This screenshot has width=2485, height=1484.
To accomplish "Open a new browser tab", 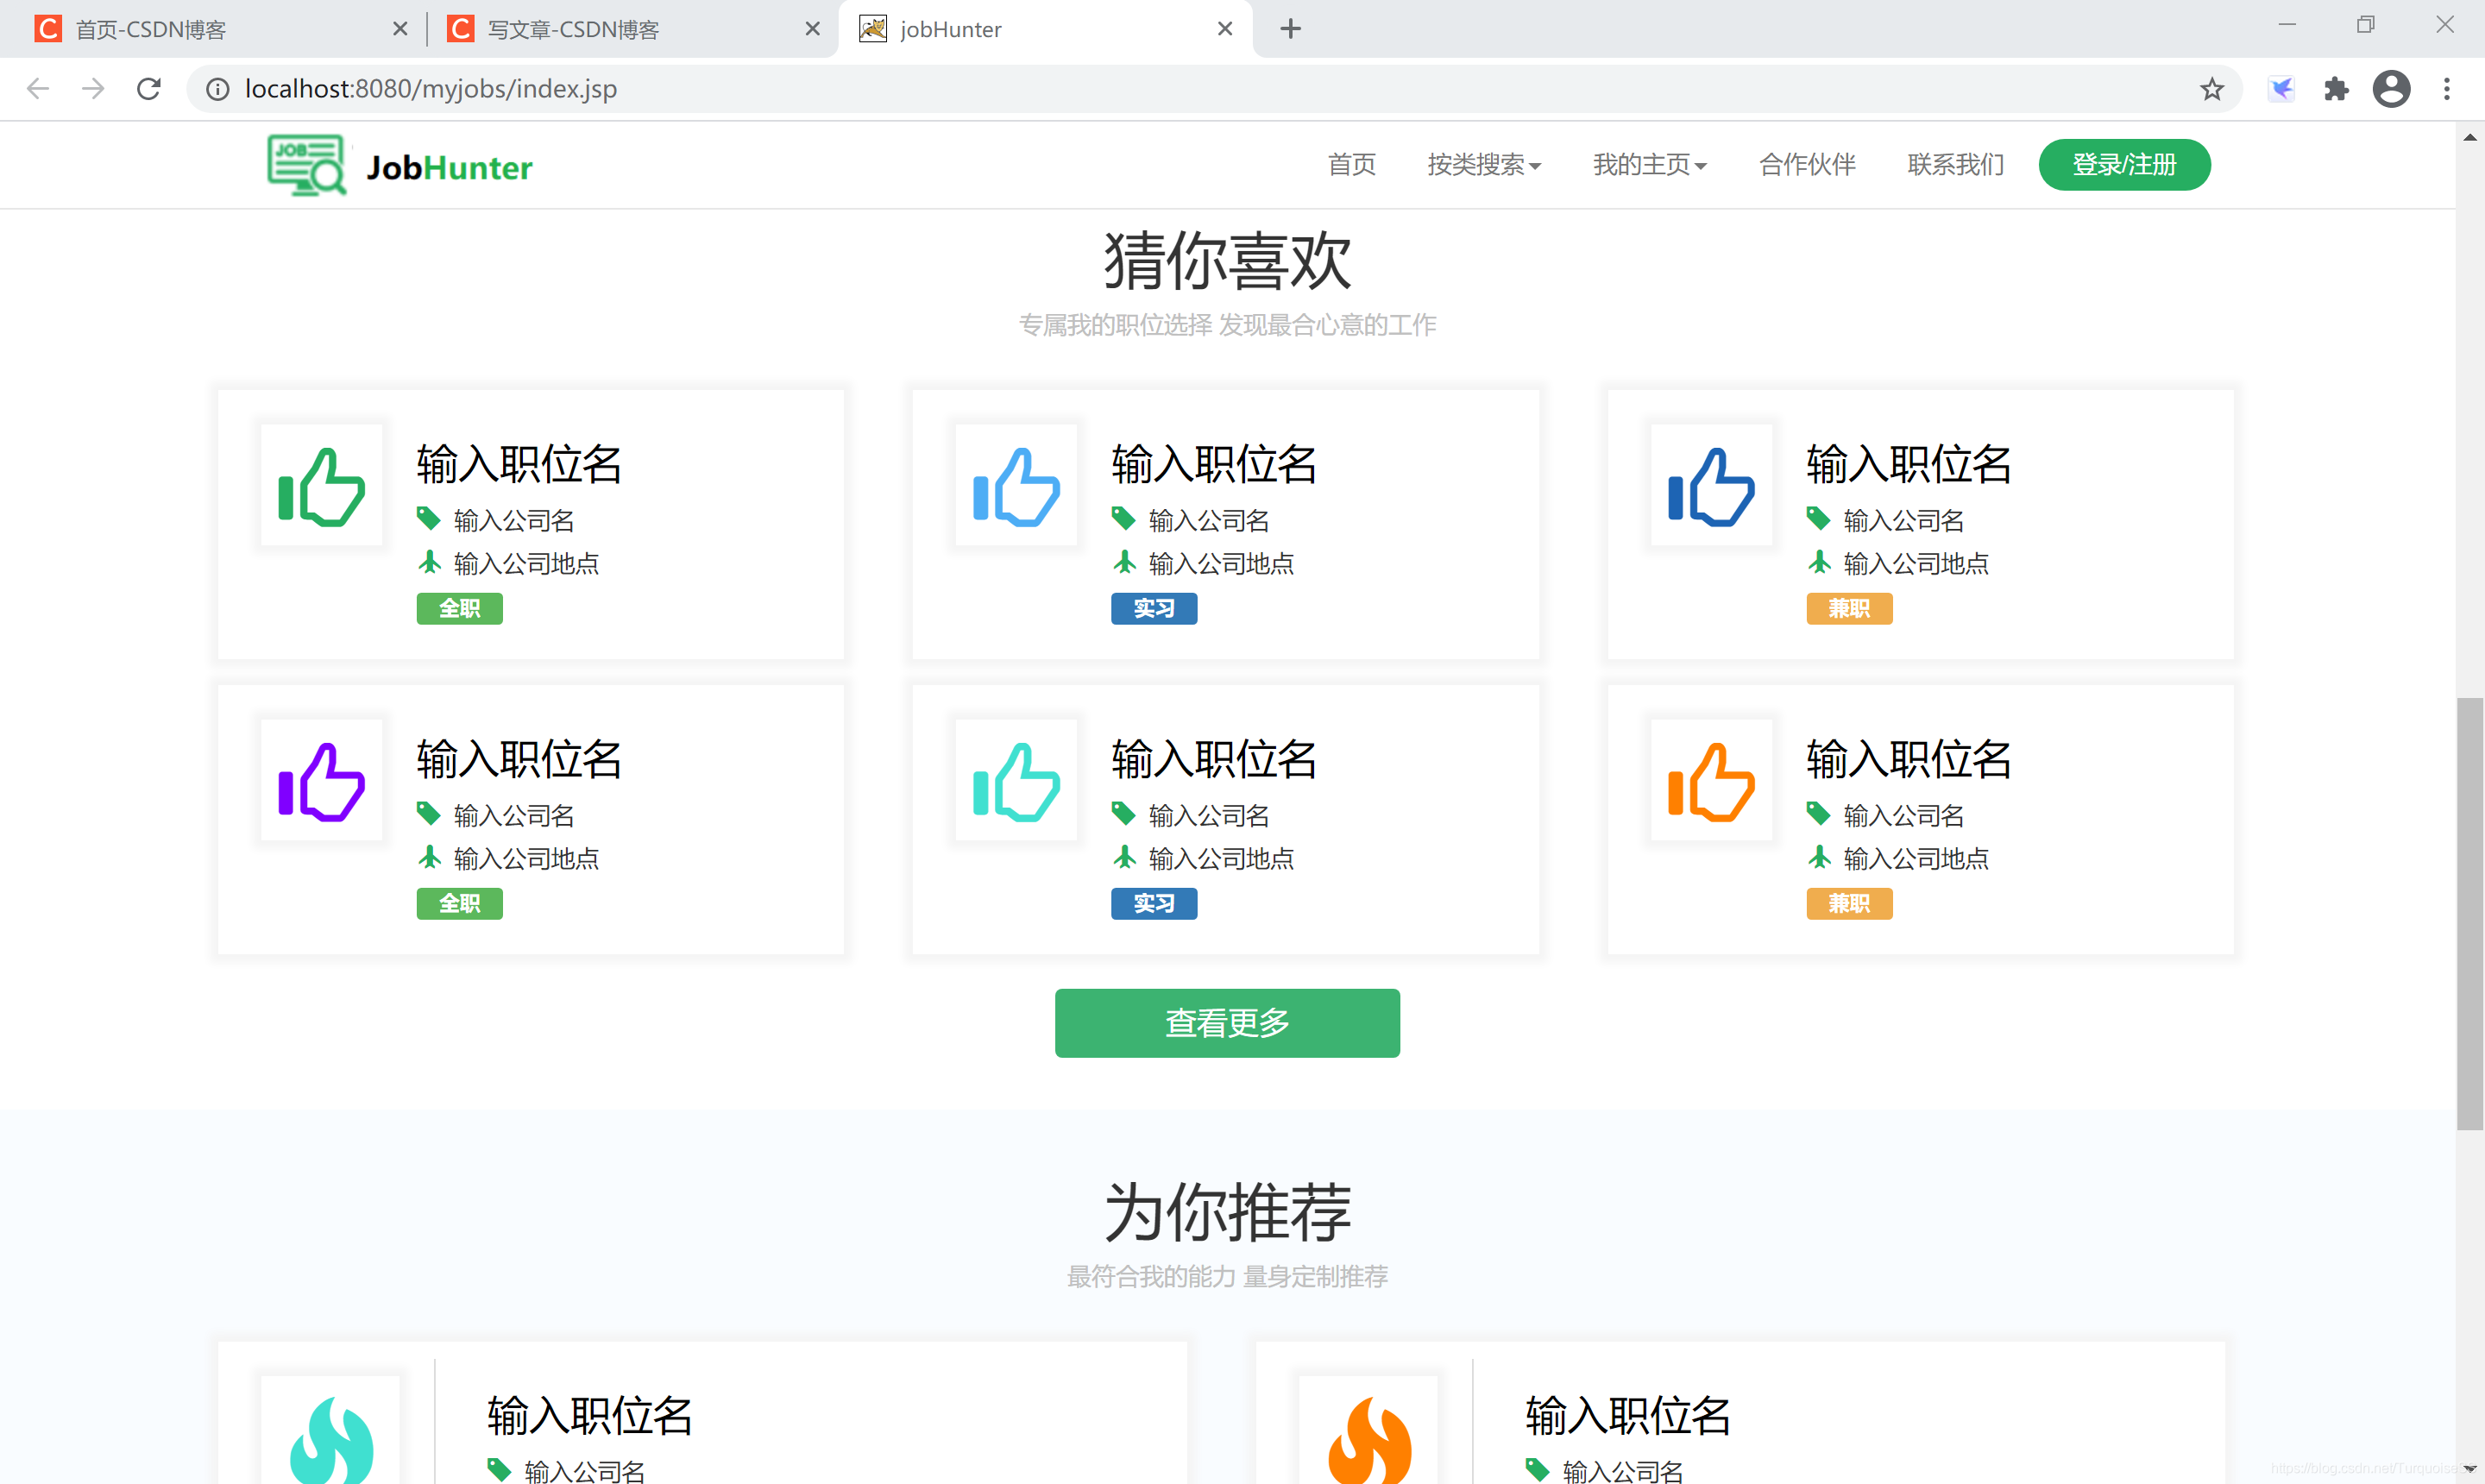I will pos(1290,29).
